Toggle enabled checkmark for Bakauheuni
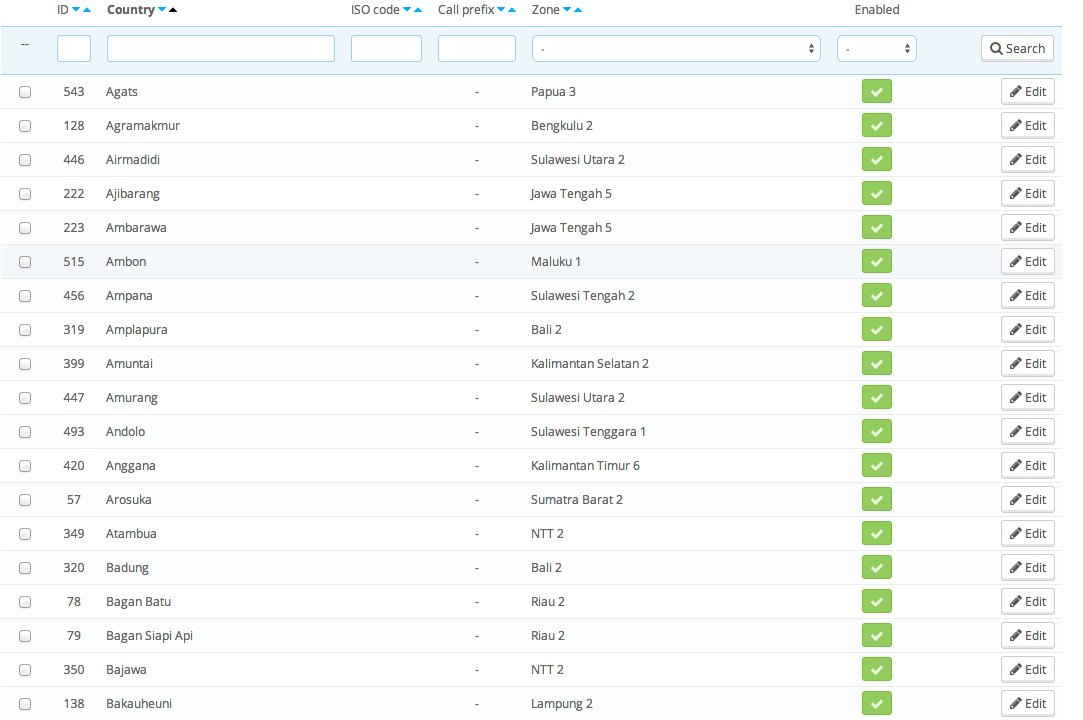The width and height of the screenshot is (1083, 720). pyautogui.click(x=876, y=703)
